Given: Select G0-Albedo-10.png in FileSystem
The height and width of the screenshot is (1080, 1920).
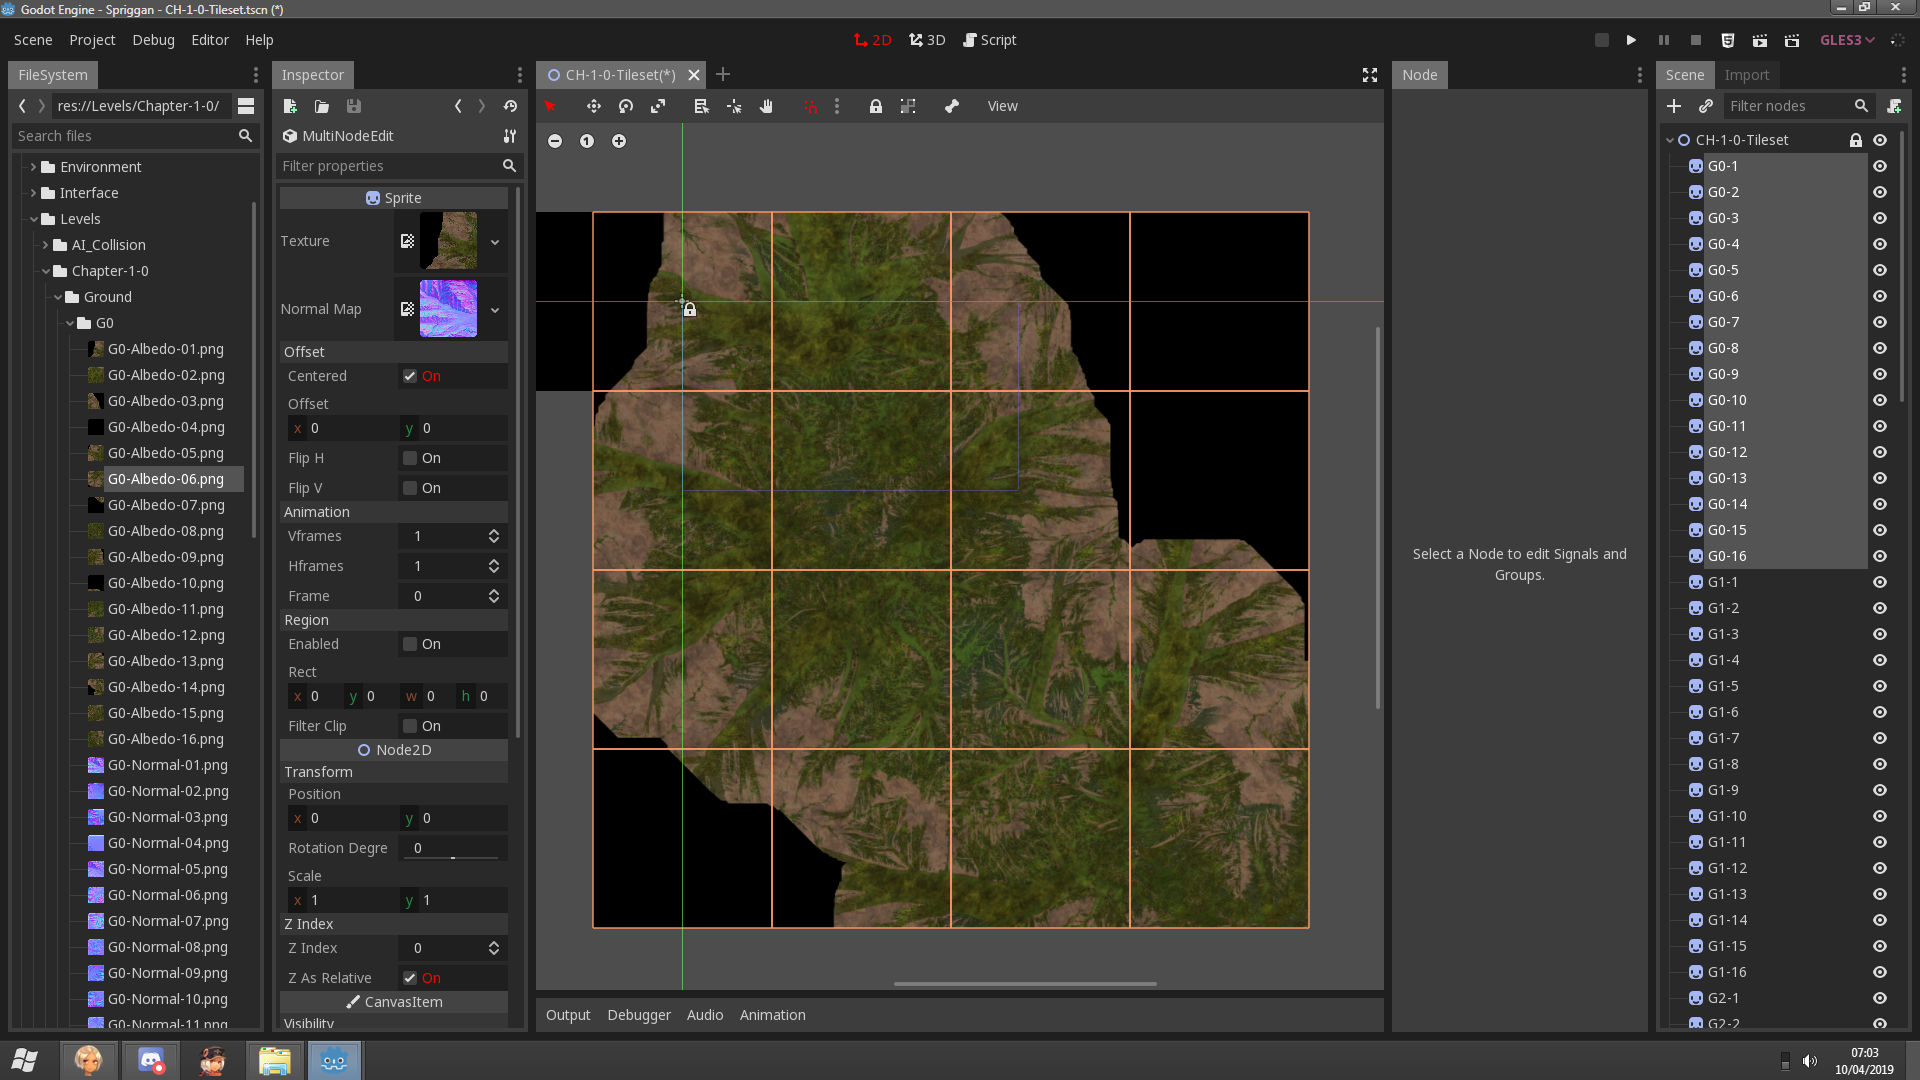Looking at the screenshot, I should (x=166, y=583).
